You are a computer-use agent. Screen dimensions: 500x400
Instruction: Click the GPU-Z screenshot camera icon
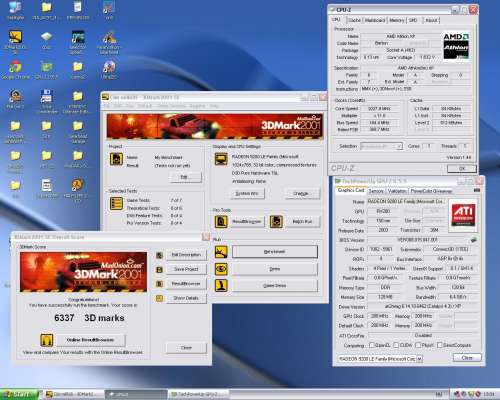pyautogui.click(x=477, y=191)
